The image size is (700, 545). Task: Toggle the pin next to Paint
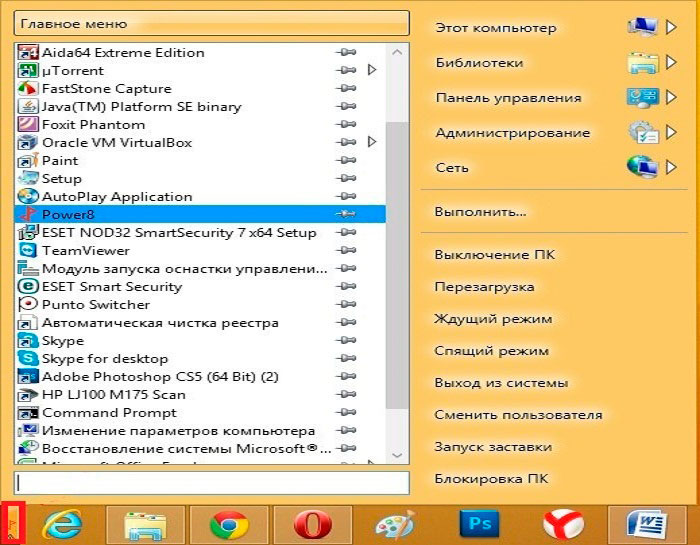[346, 161]
